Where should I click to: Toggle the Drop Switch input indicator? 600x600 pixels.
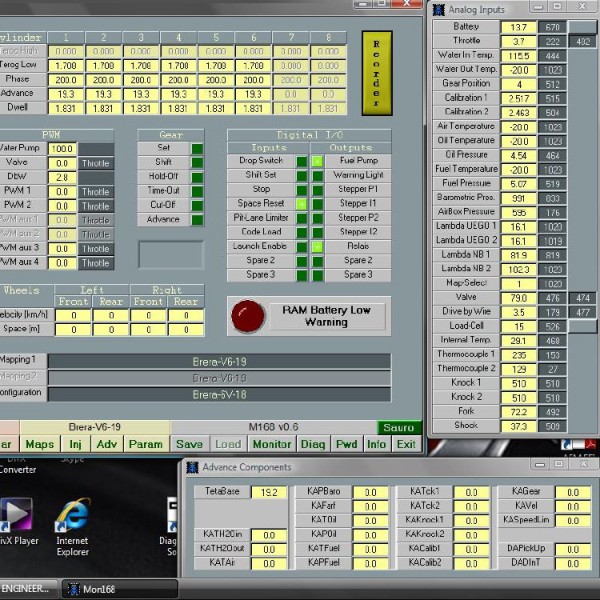301,161
